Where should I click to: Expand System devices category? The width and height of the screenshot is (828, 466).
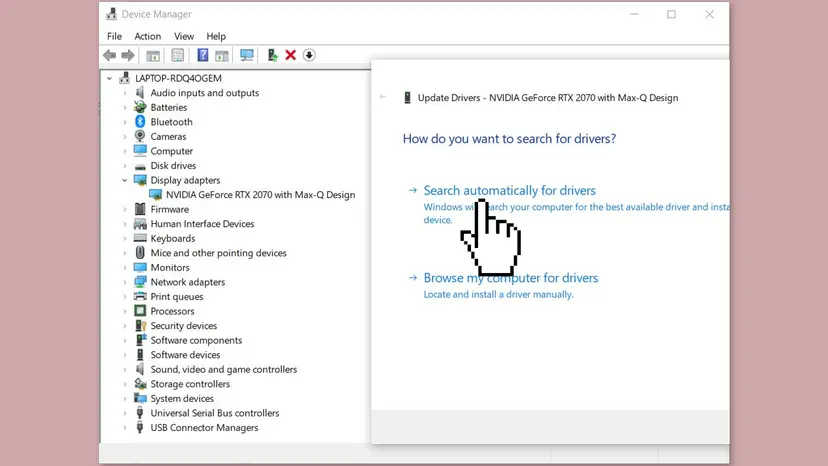[125, 398]
